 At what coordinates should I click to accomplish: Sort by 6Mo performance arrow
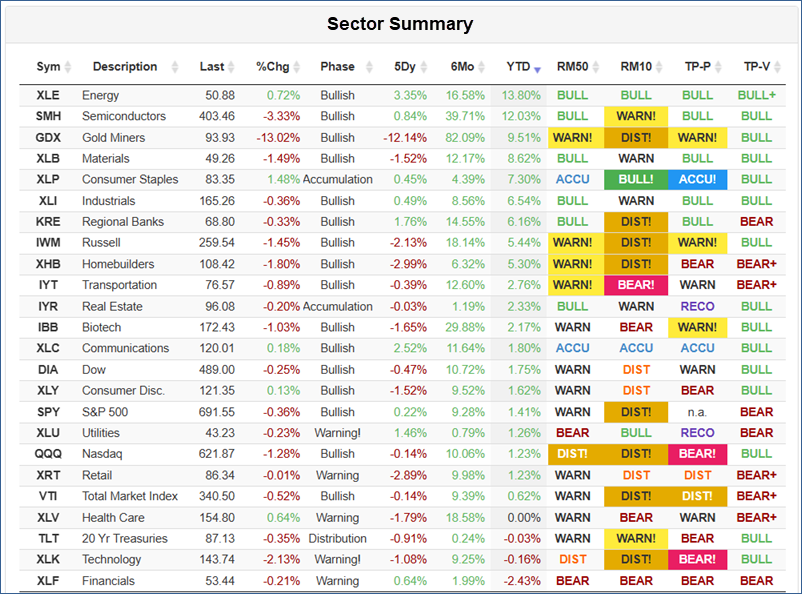pos(481,67)
